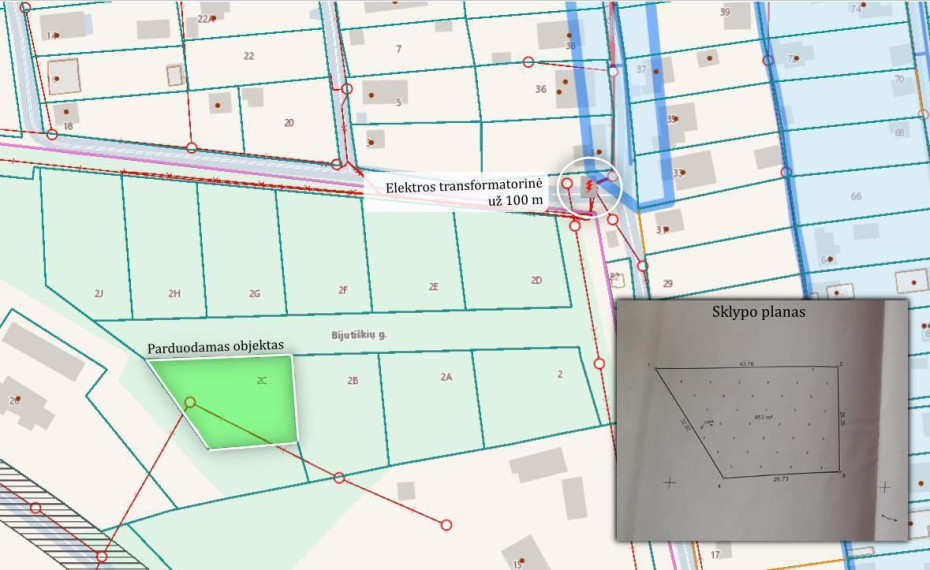Image resolution: width=930 pixels, height=570 pixels.
Task: Click the power line end marker south of plot 2A
Action: 446,525
